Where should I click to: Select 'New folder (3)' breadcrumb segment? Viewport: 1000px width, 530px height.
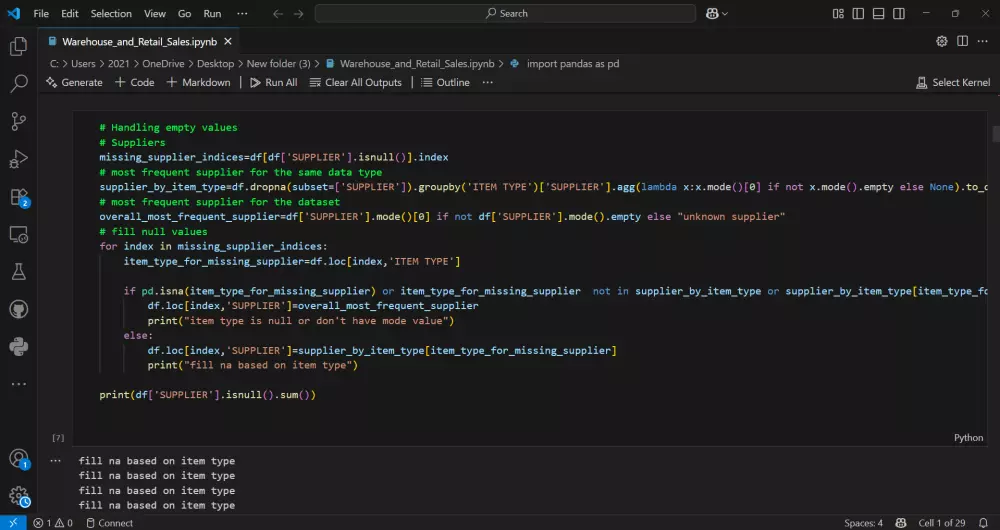(x=279, y=64)
